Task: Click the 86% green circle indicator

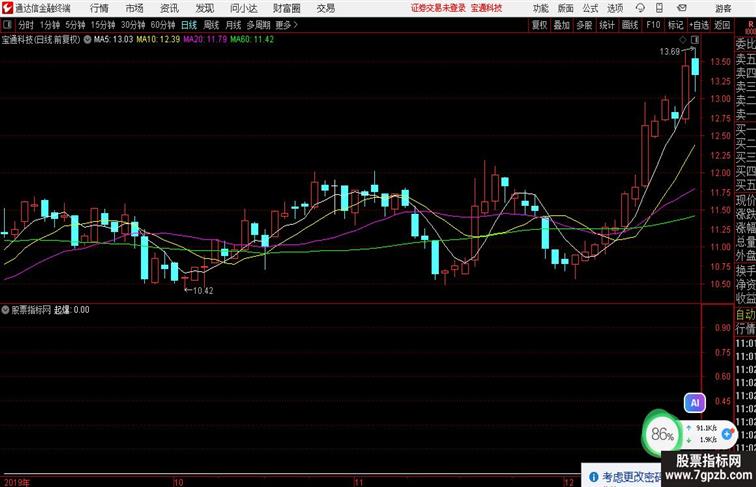Action: [662, 434]
